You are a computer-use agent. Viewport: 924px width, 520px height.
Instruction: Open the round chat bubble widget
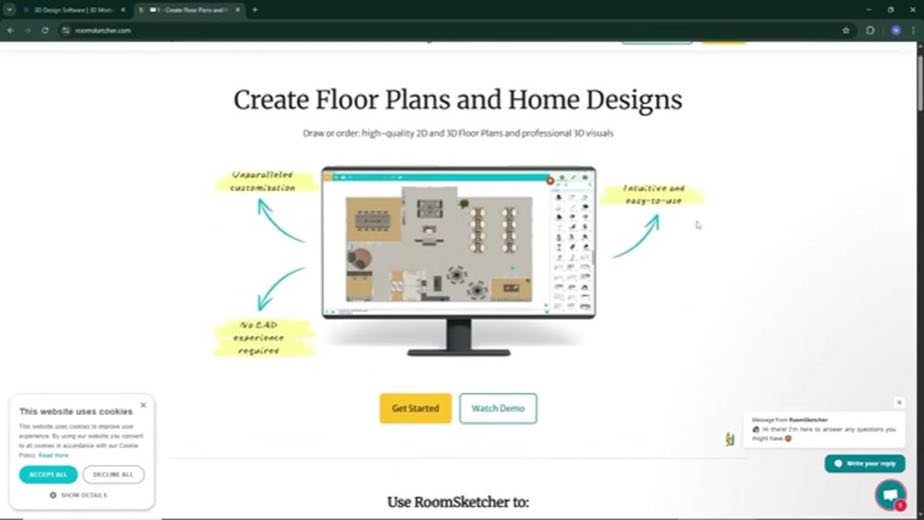pyautogui.click(x=890, y=494)
